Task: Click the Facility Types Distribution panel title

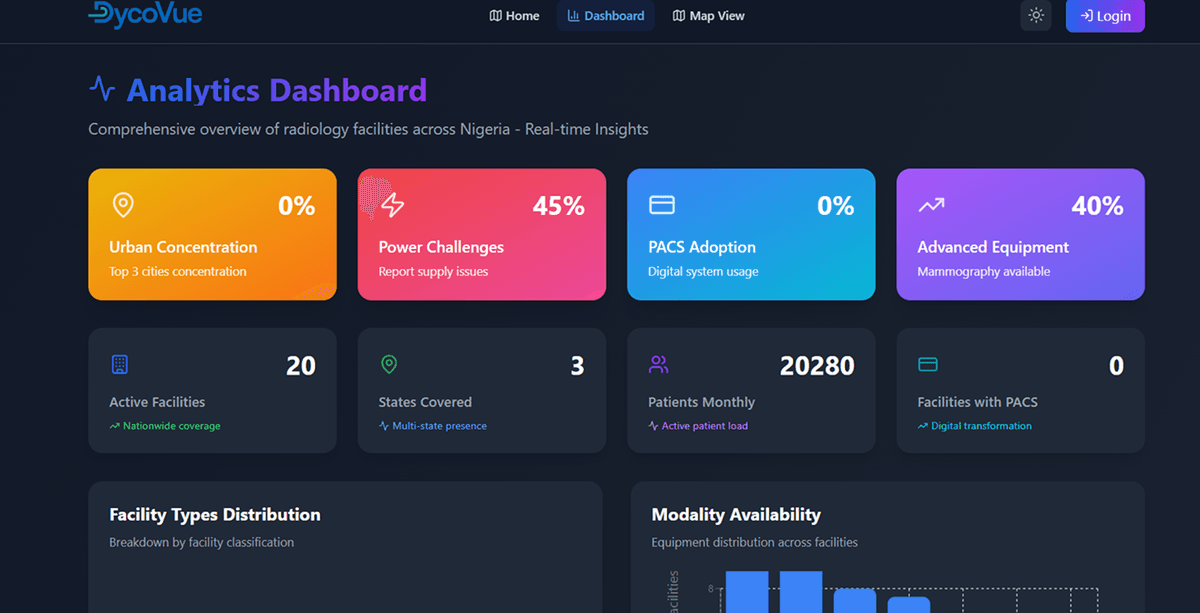Action: 214,514
